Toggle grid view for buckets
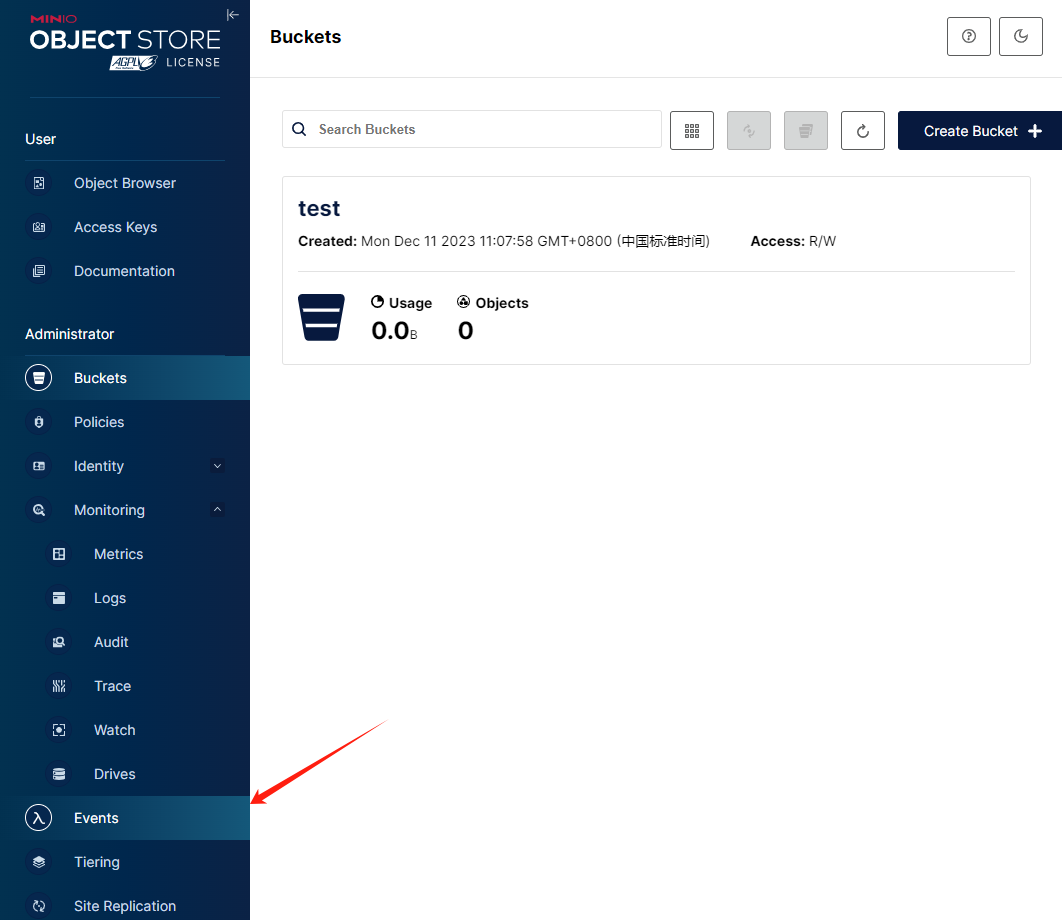Image resolution: width=1062 pixels, height=920 pixels. coord(691,130)
